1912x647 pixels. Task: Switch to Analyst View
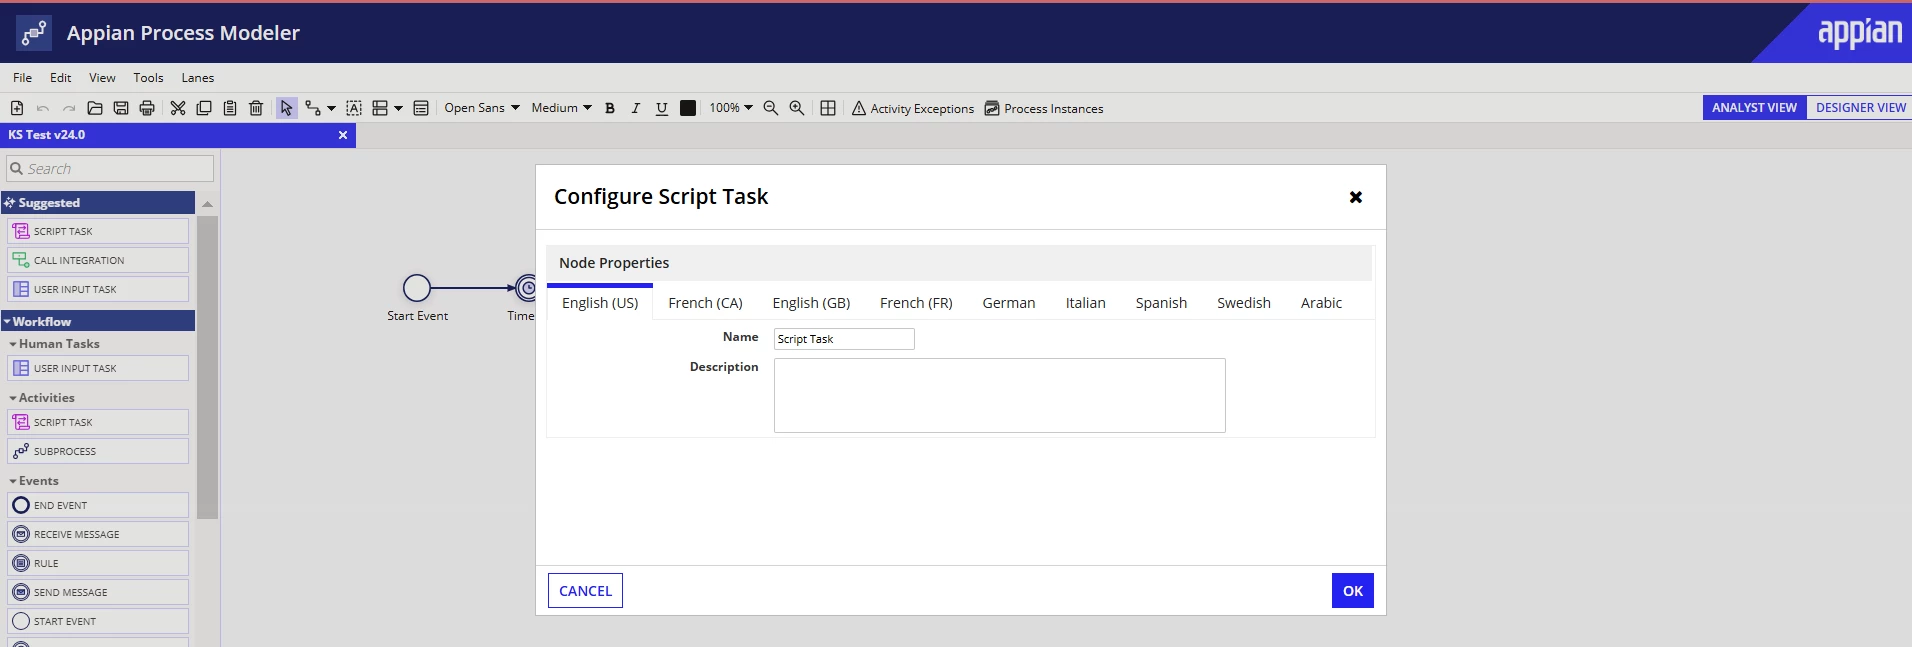1754,108
